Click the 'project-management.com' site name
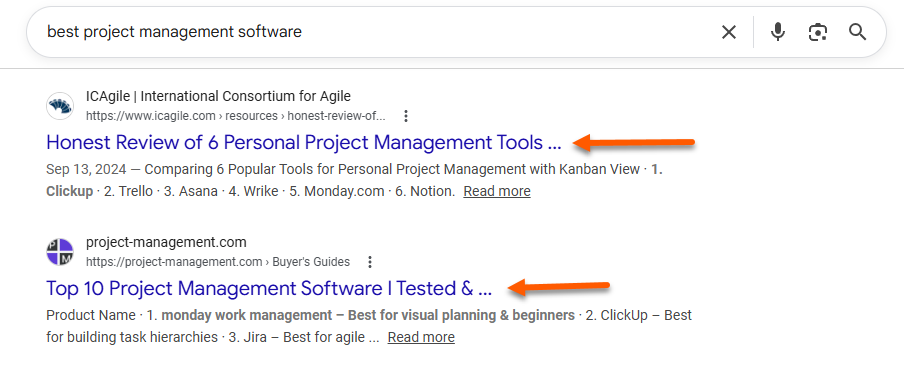Screen dimensions: 904x370 [166, 242]
